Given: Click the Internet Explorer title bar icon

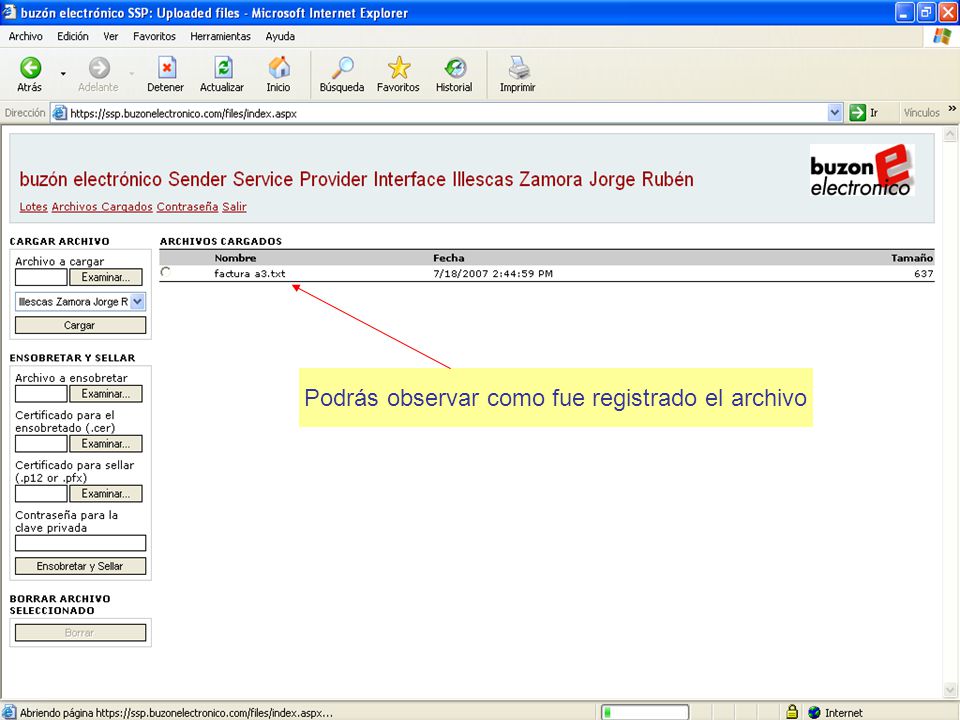Looking at the screenshot, I should coord(9,12).
